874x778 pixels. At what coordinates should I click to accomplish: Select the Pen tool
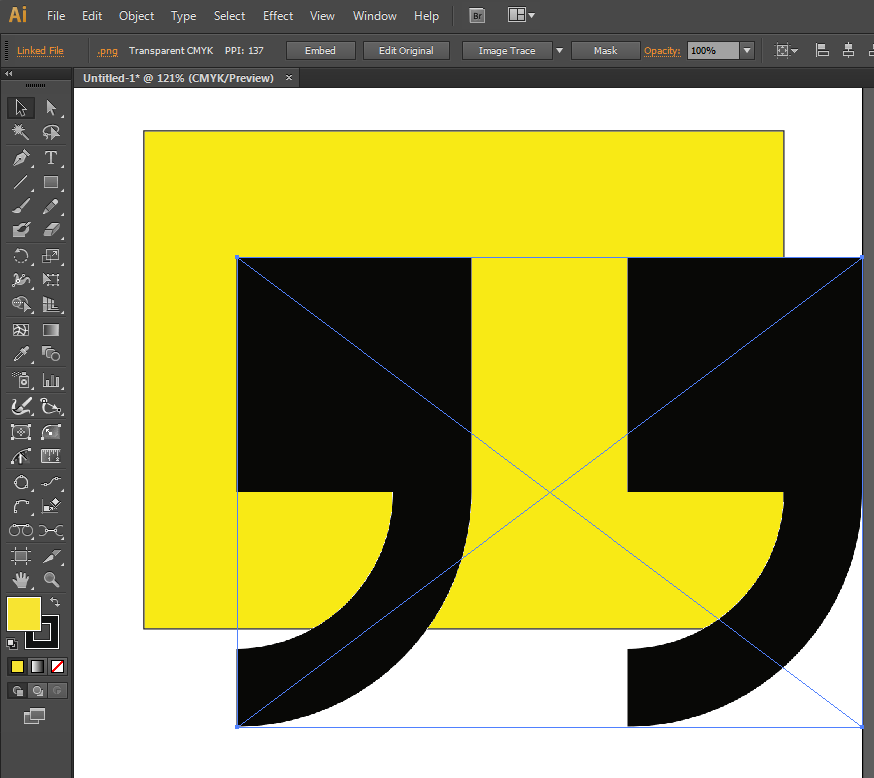pyautogui.click(x=21, y=158)
